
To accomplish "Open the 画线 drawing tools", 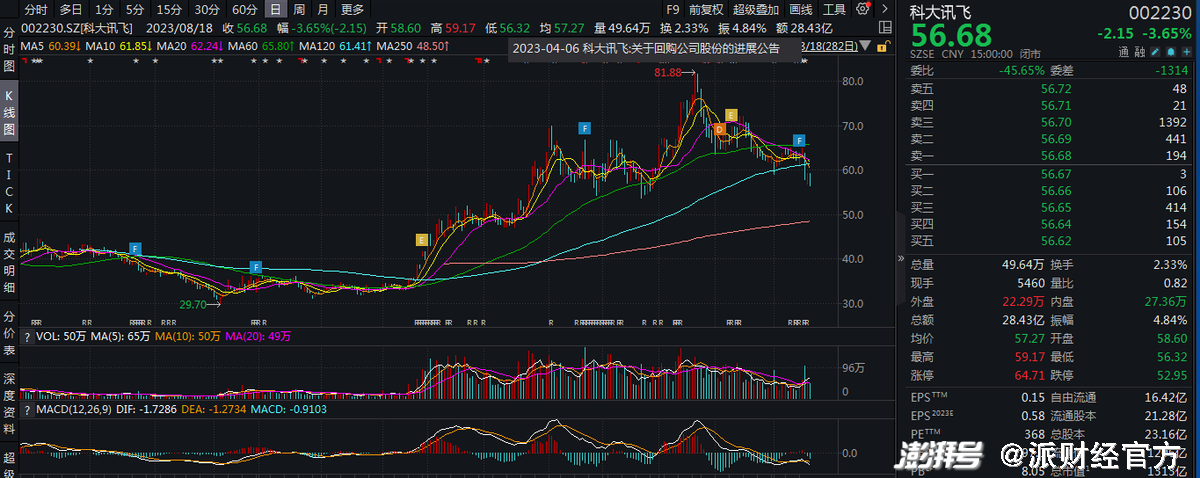I will click(800, 9).
